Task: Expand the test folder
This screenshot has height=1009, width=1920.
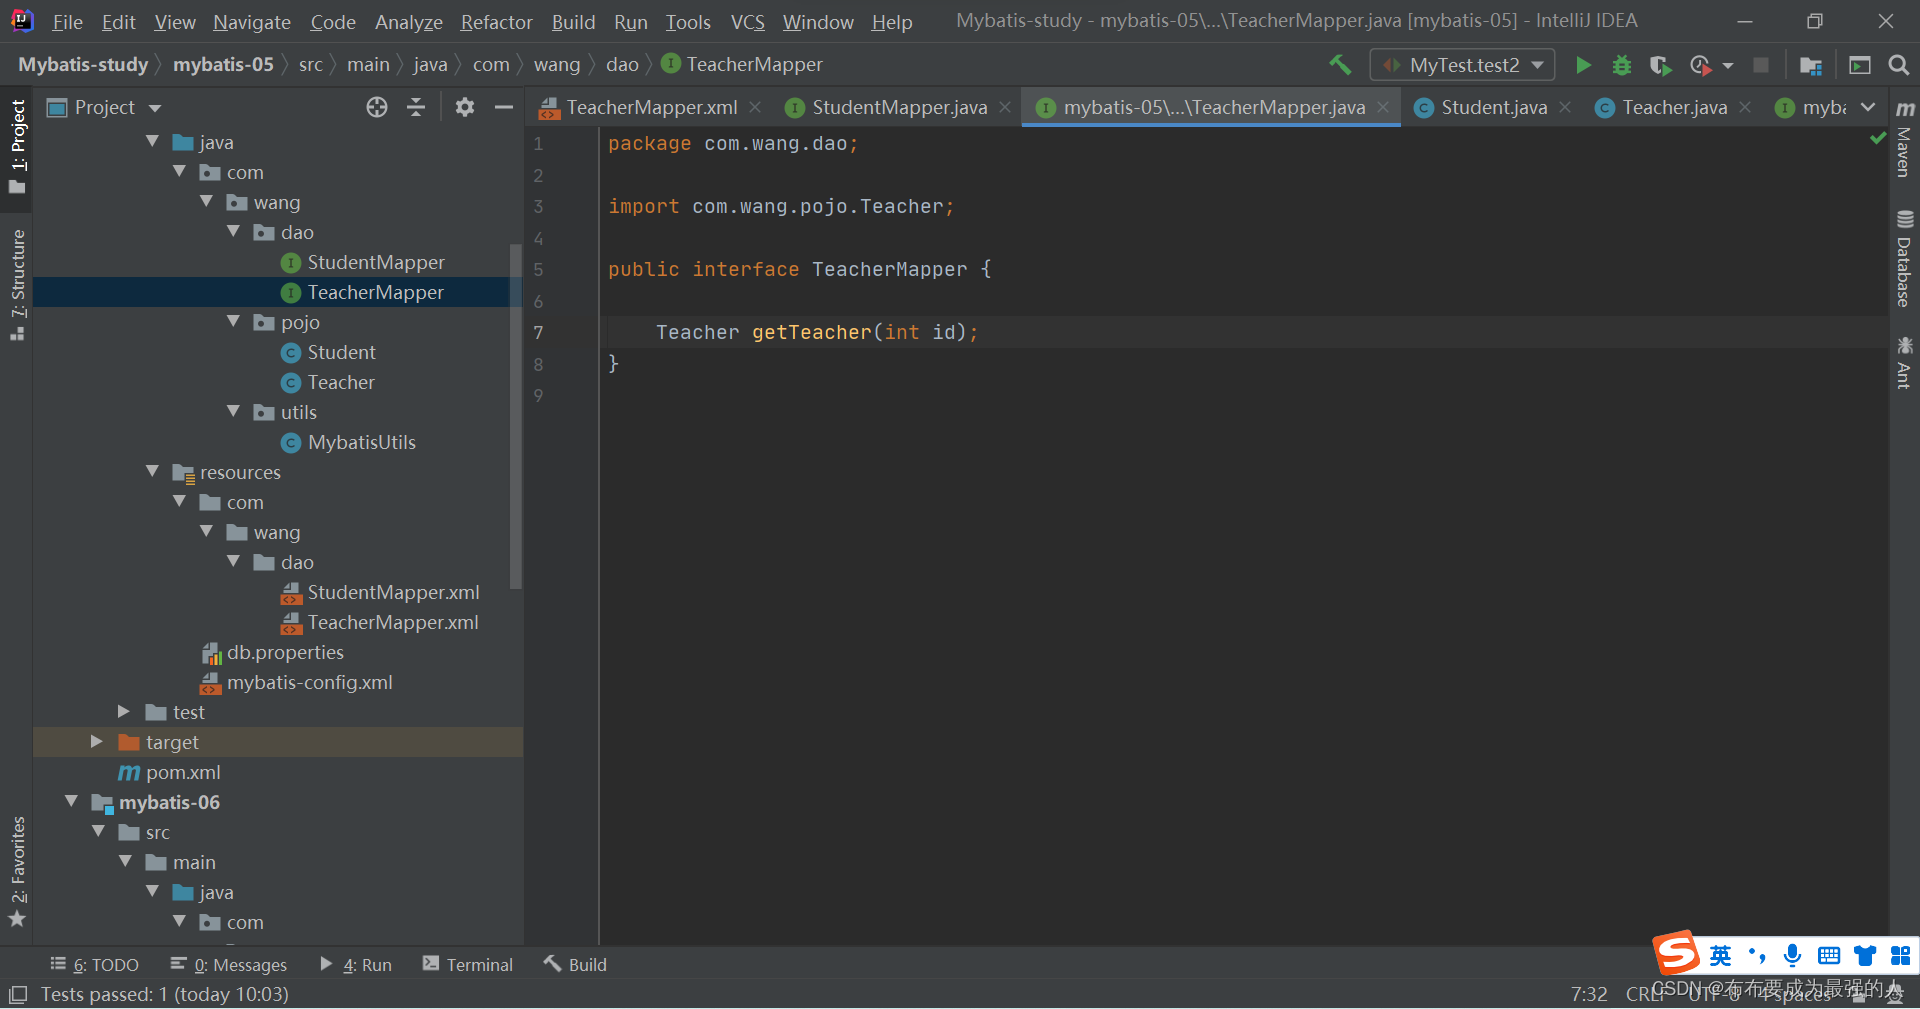Action: [124, 712]
